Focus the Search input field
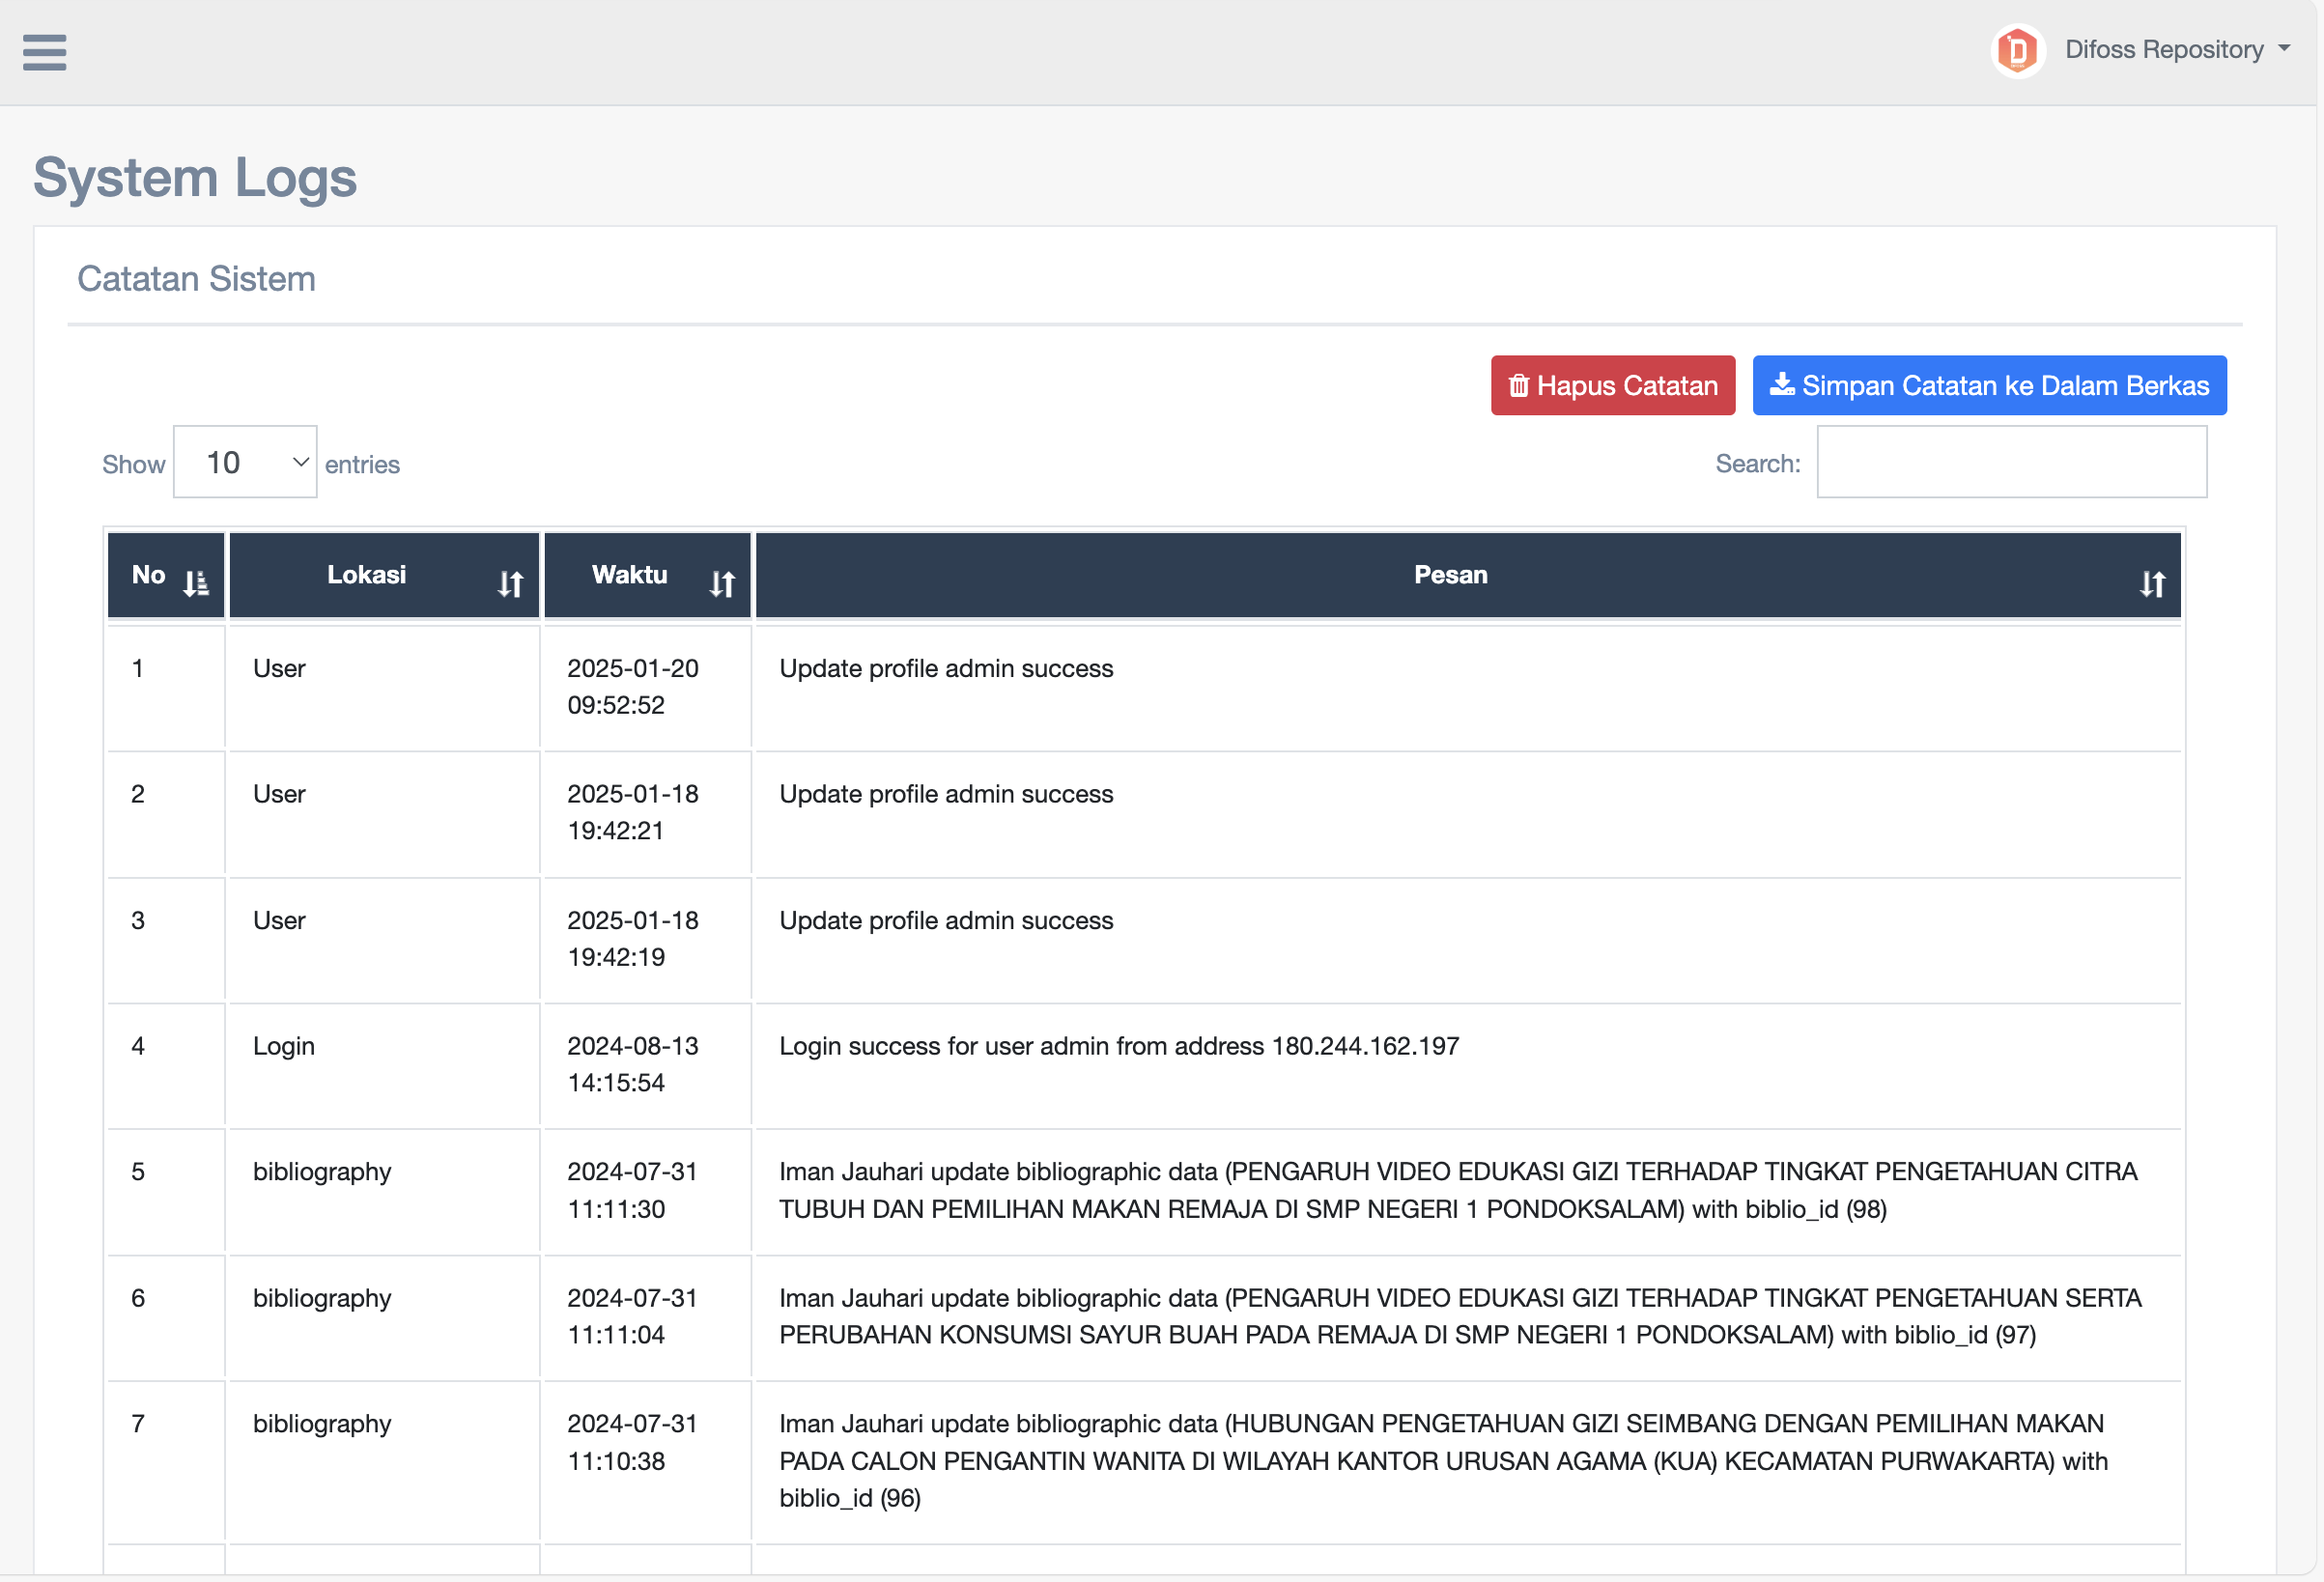The image size is (2324, 1582). coord(2011,462)
